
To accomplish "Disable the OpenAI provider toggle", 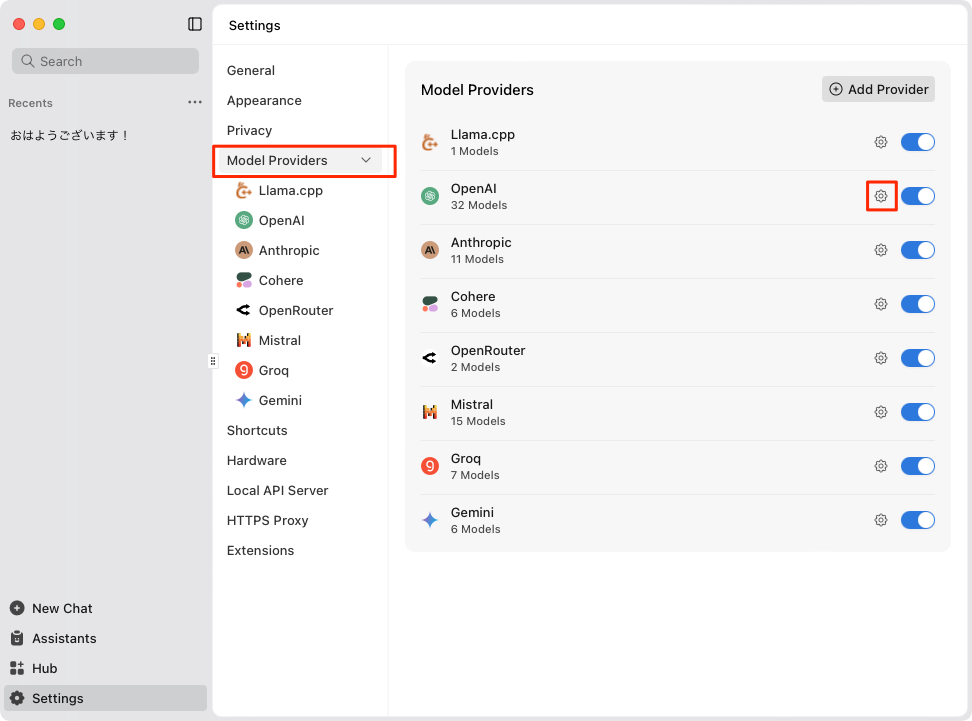I will coord(917,196).
